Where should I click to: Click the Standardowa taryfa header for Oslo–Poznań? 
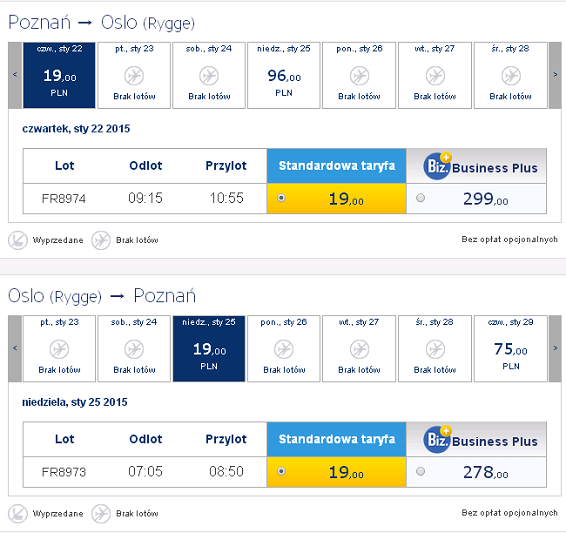(x=337, y=439)
